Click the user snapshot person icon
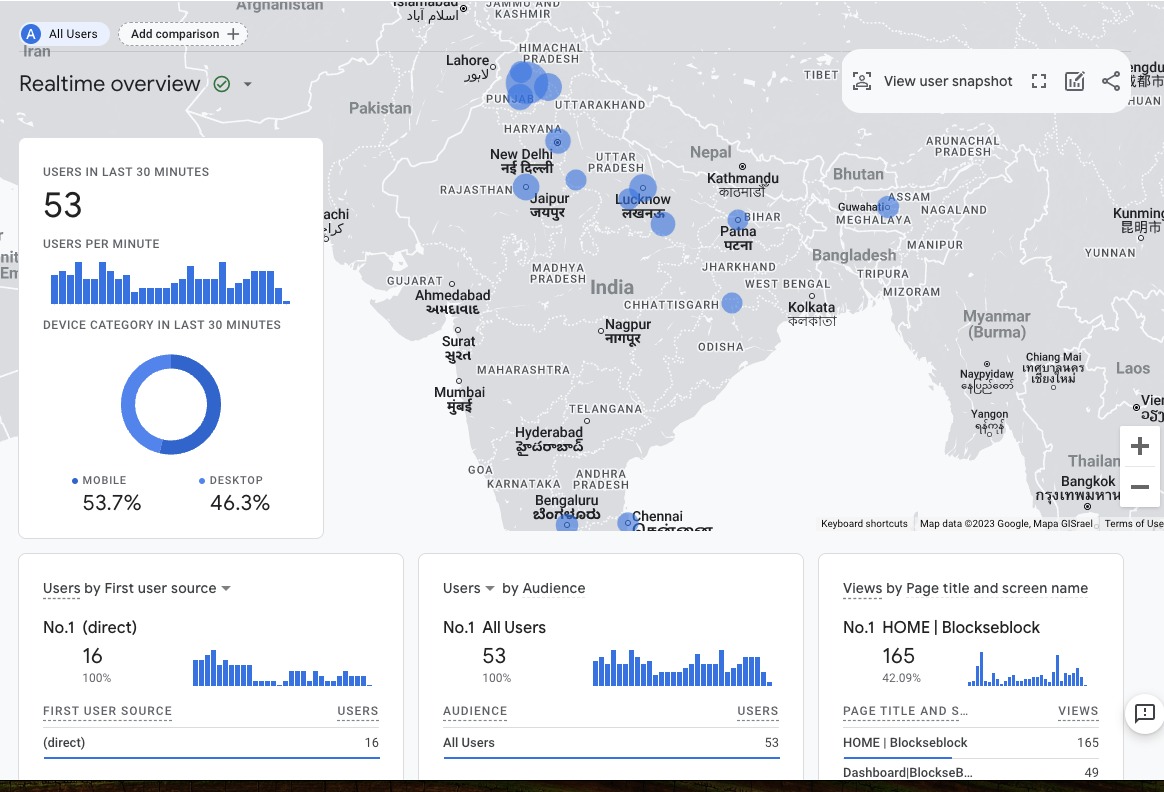The width and height of the screenshot is (1164, 792). point(862,81)
